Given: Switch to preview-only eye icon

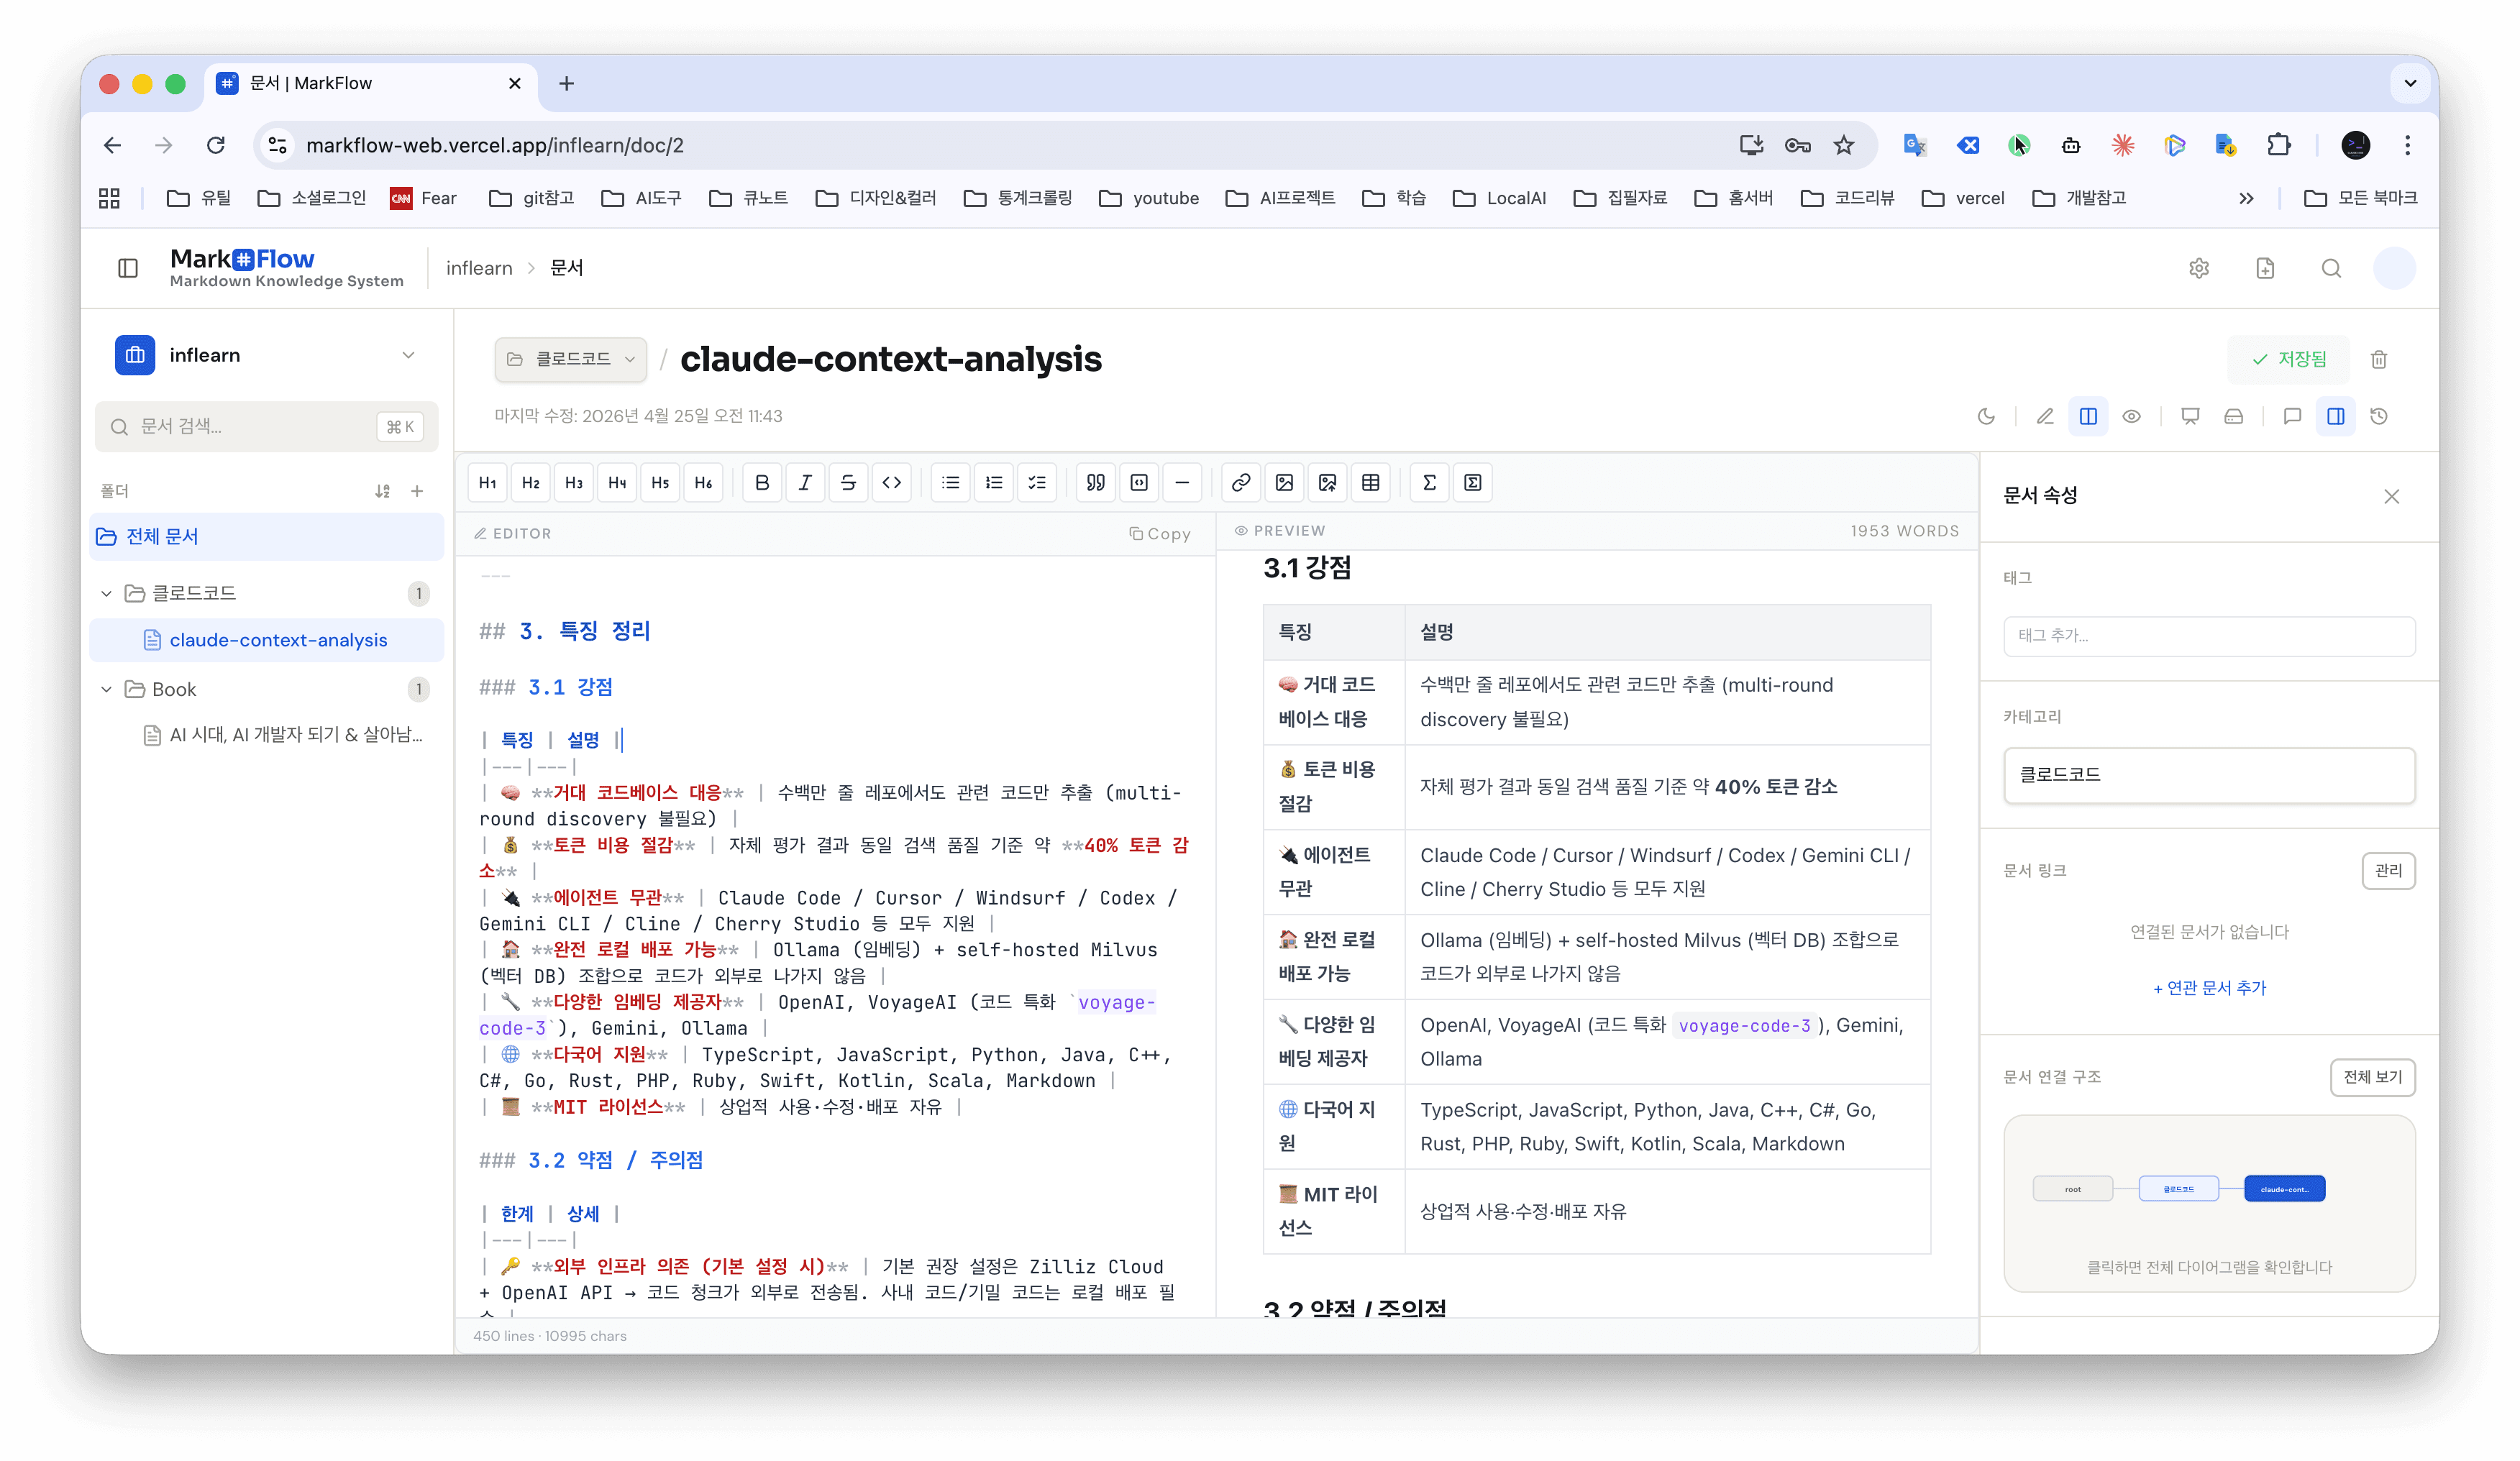Looking at the screenshot, I should [x=2131, y=416].
